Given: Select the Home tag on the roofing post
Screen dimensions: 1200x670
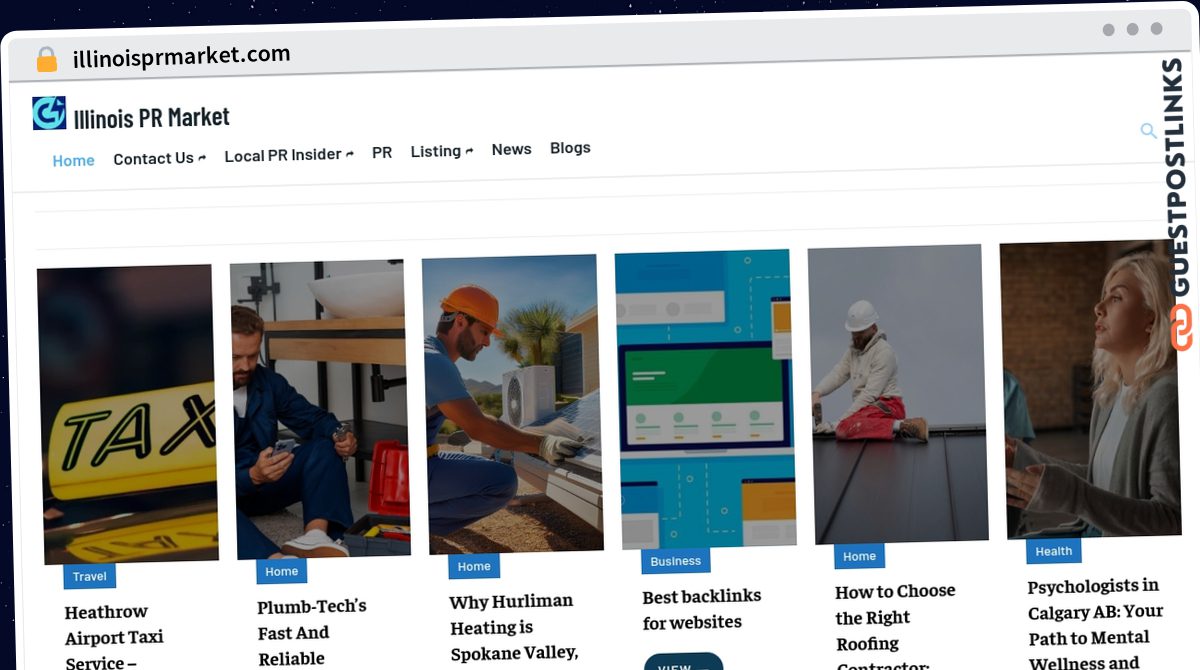Looking at the screenshot, I should pos(859,556).
